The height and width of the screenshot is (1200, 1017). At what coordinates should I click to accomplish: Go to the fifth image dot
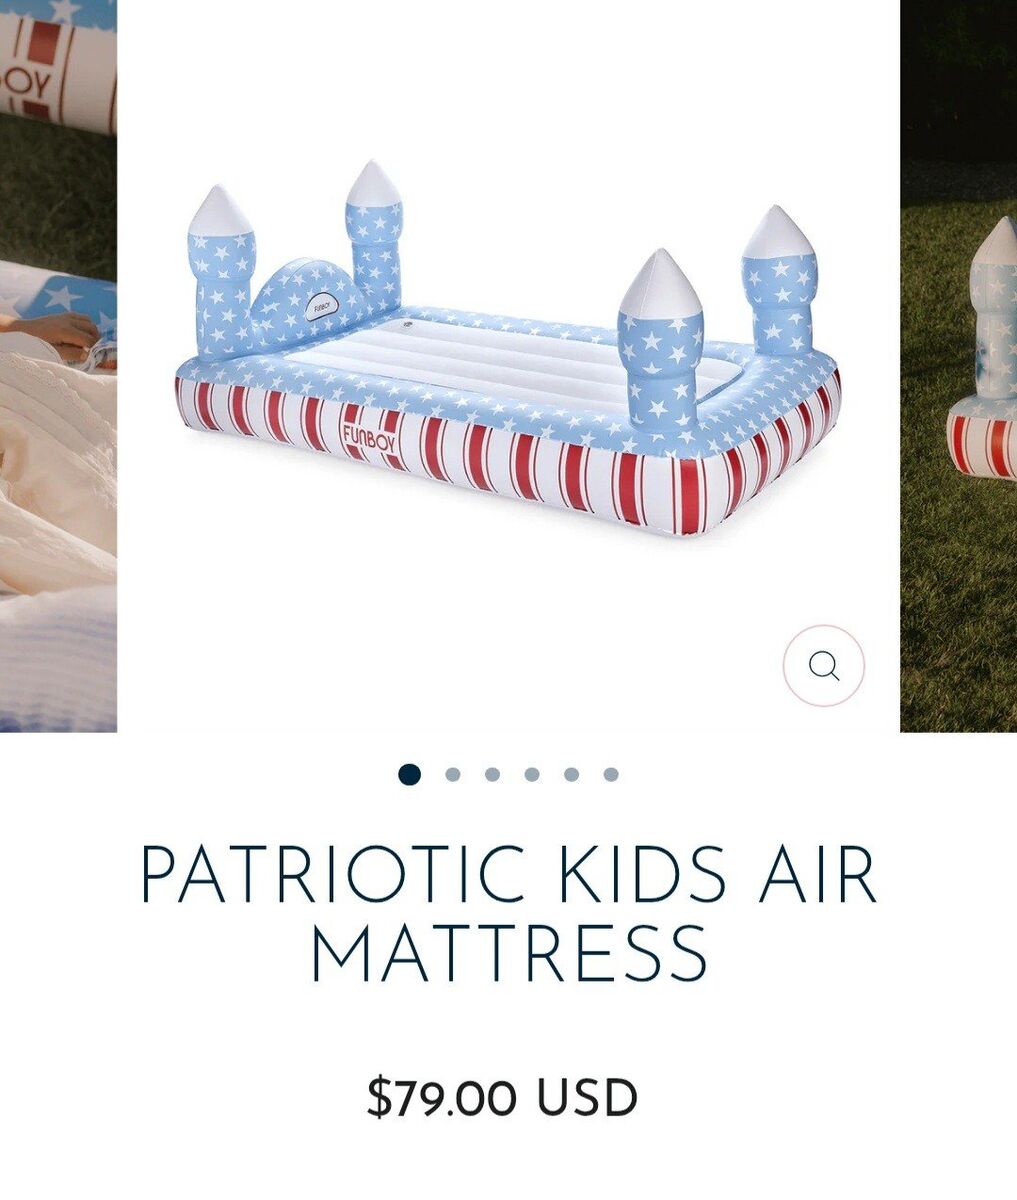(571, 774)
